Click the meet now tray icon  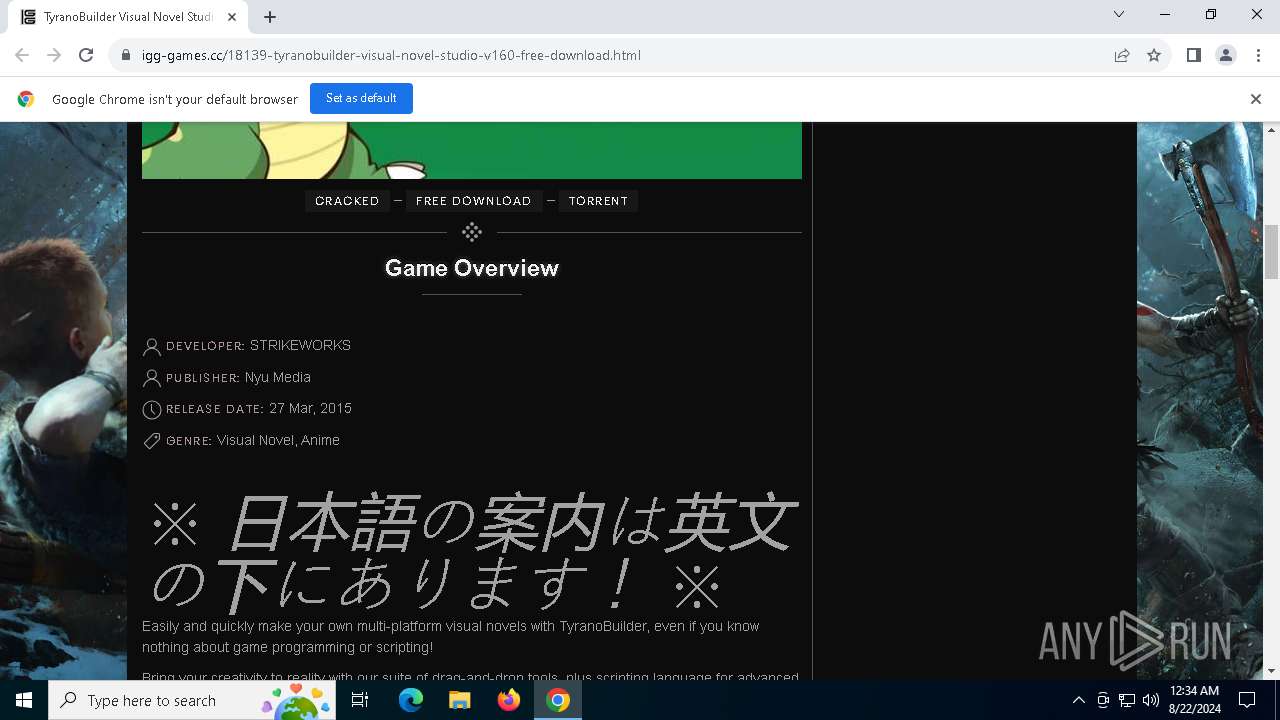click(1103, 700)
